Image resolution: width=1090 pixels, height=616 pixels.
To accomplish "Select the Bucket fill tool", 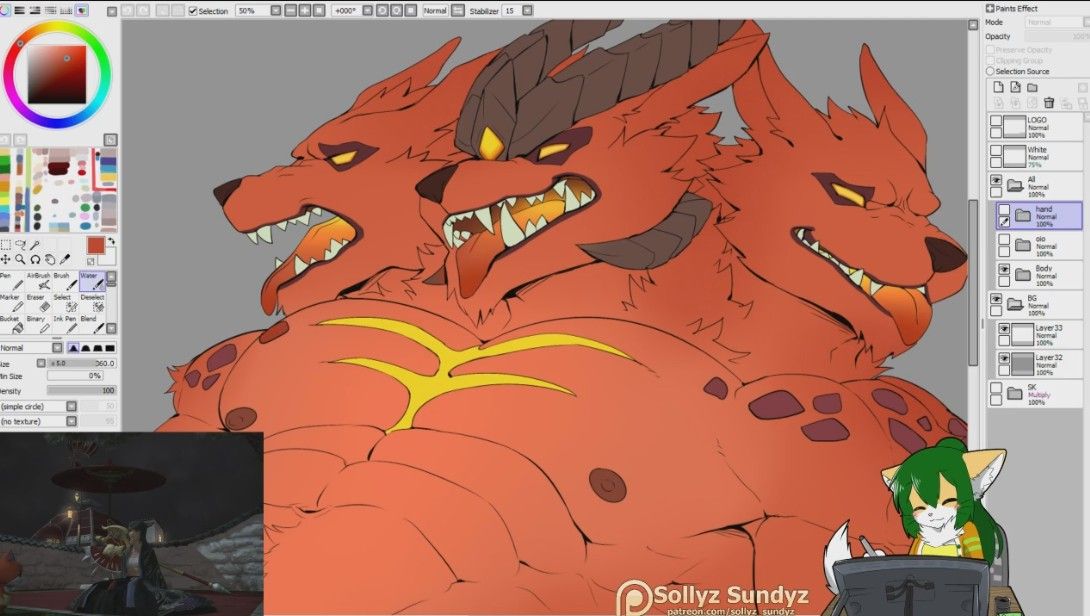I will pos(10,324).
